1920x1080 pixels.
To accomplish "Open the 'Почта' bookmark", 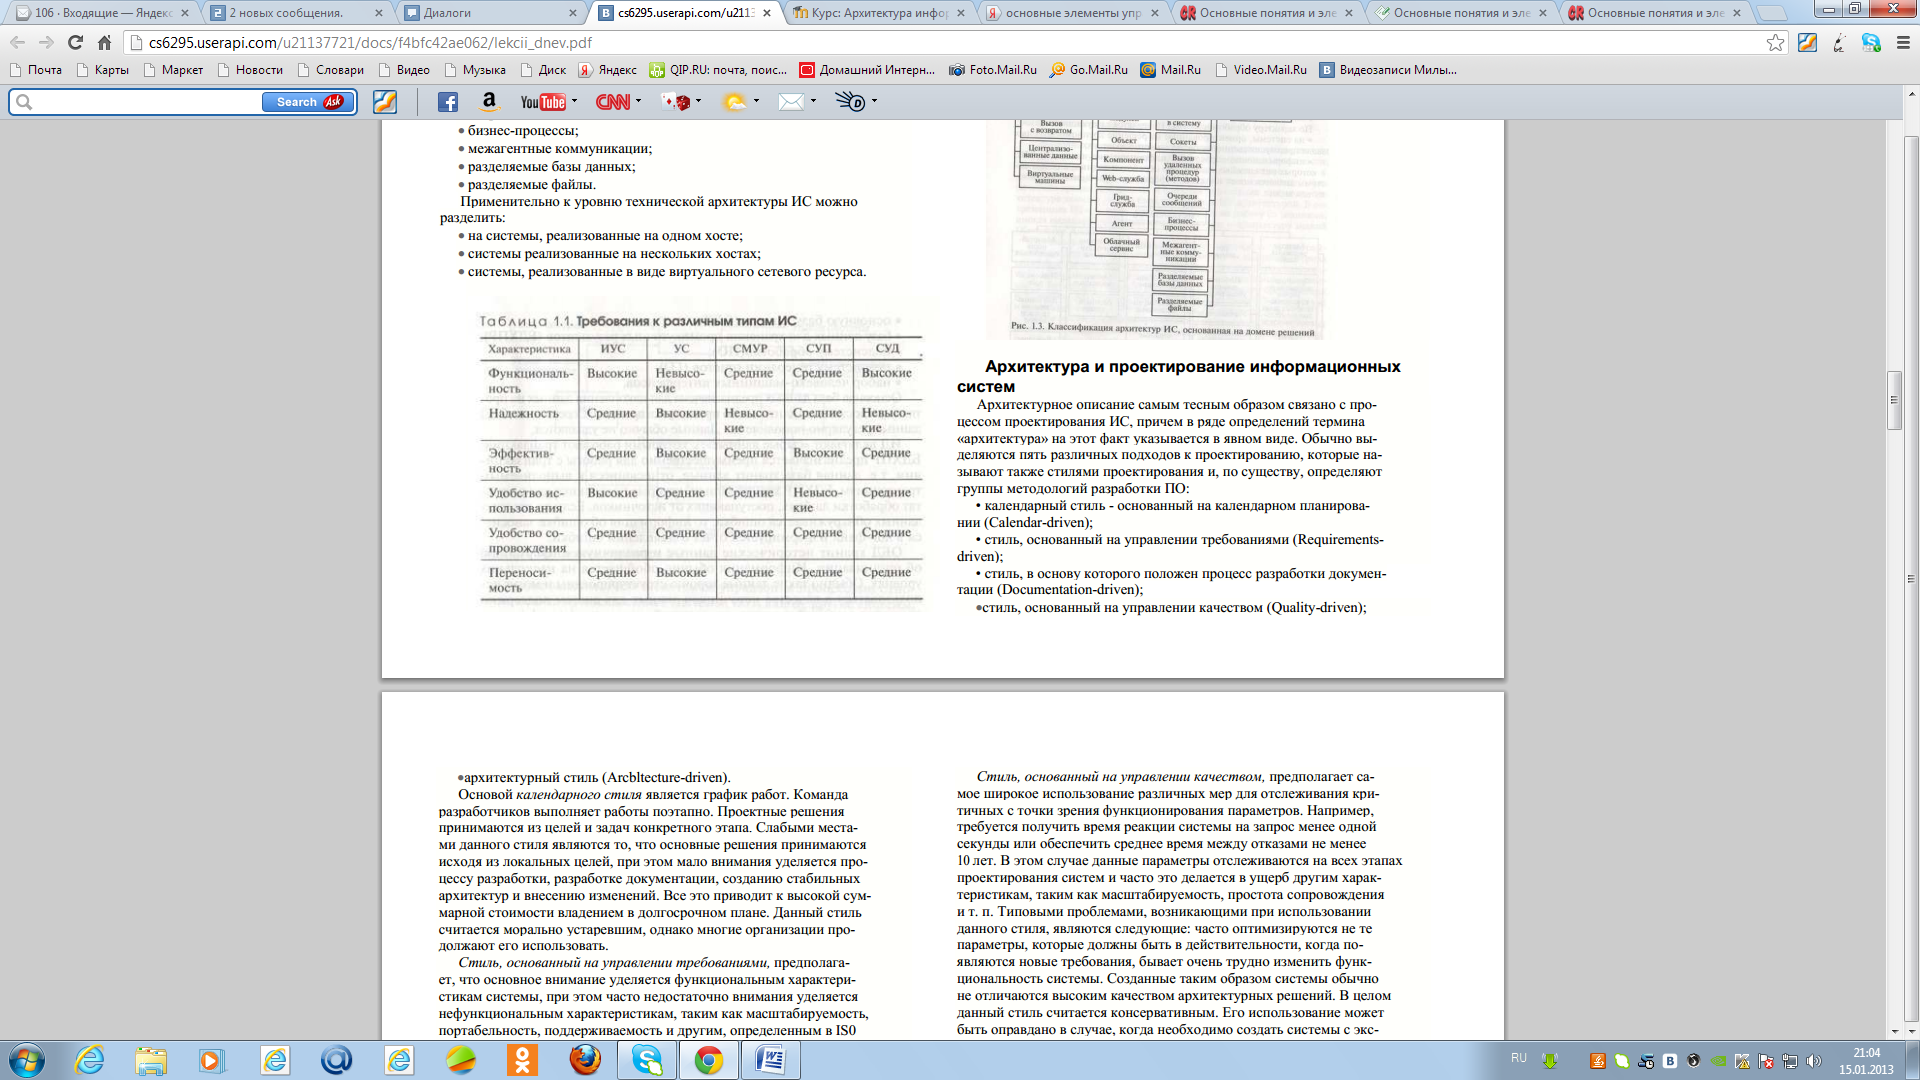I will (36, 70).
